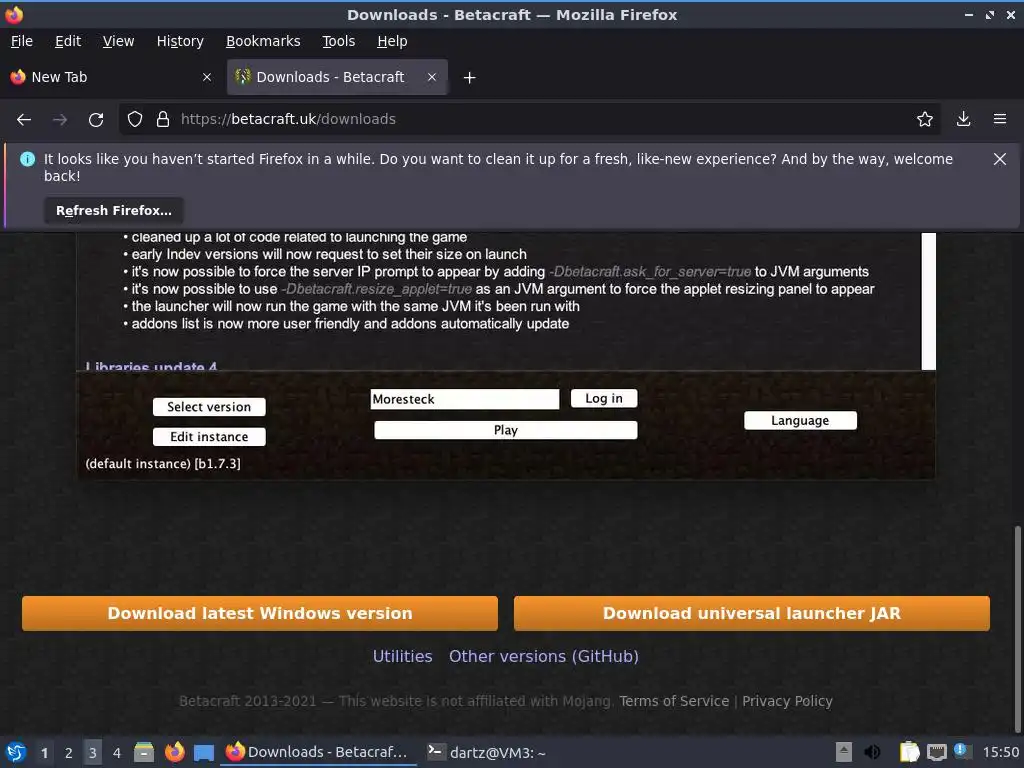
Task: Open the View menu
Action: click(118, 41)
